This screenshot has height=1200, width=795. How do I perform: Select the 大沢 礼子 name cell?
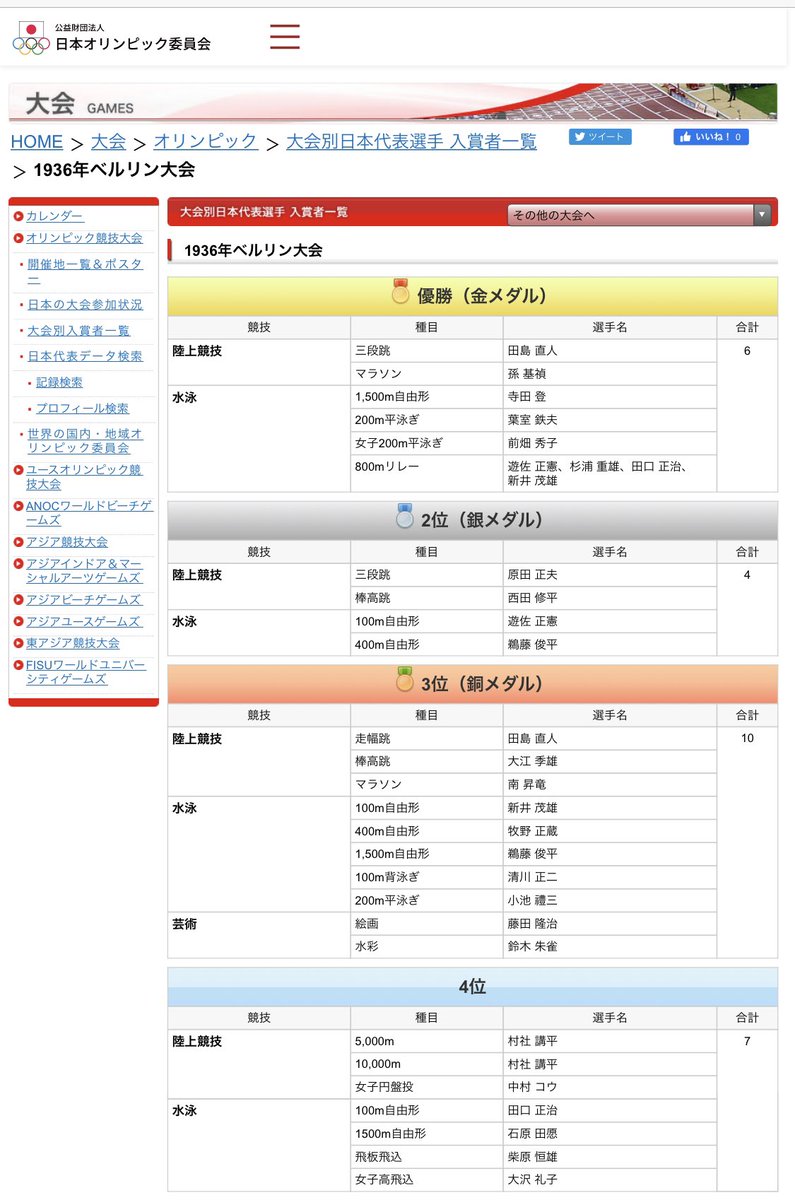(610, 1180)
